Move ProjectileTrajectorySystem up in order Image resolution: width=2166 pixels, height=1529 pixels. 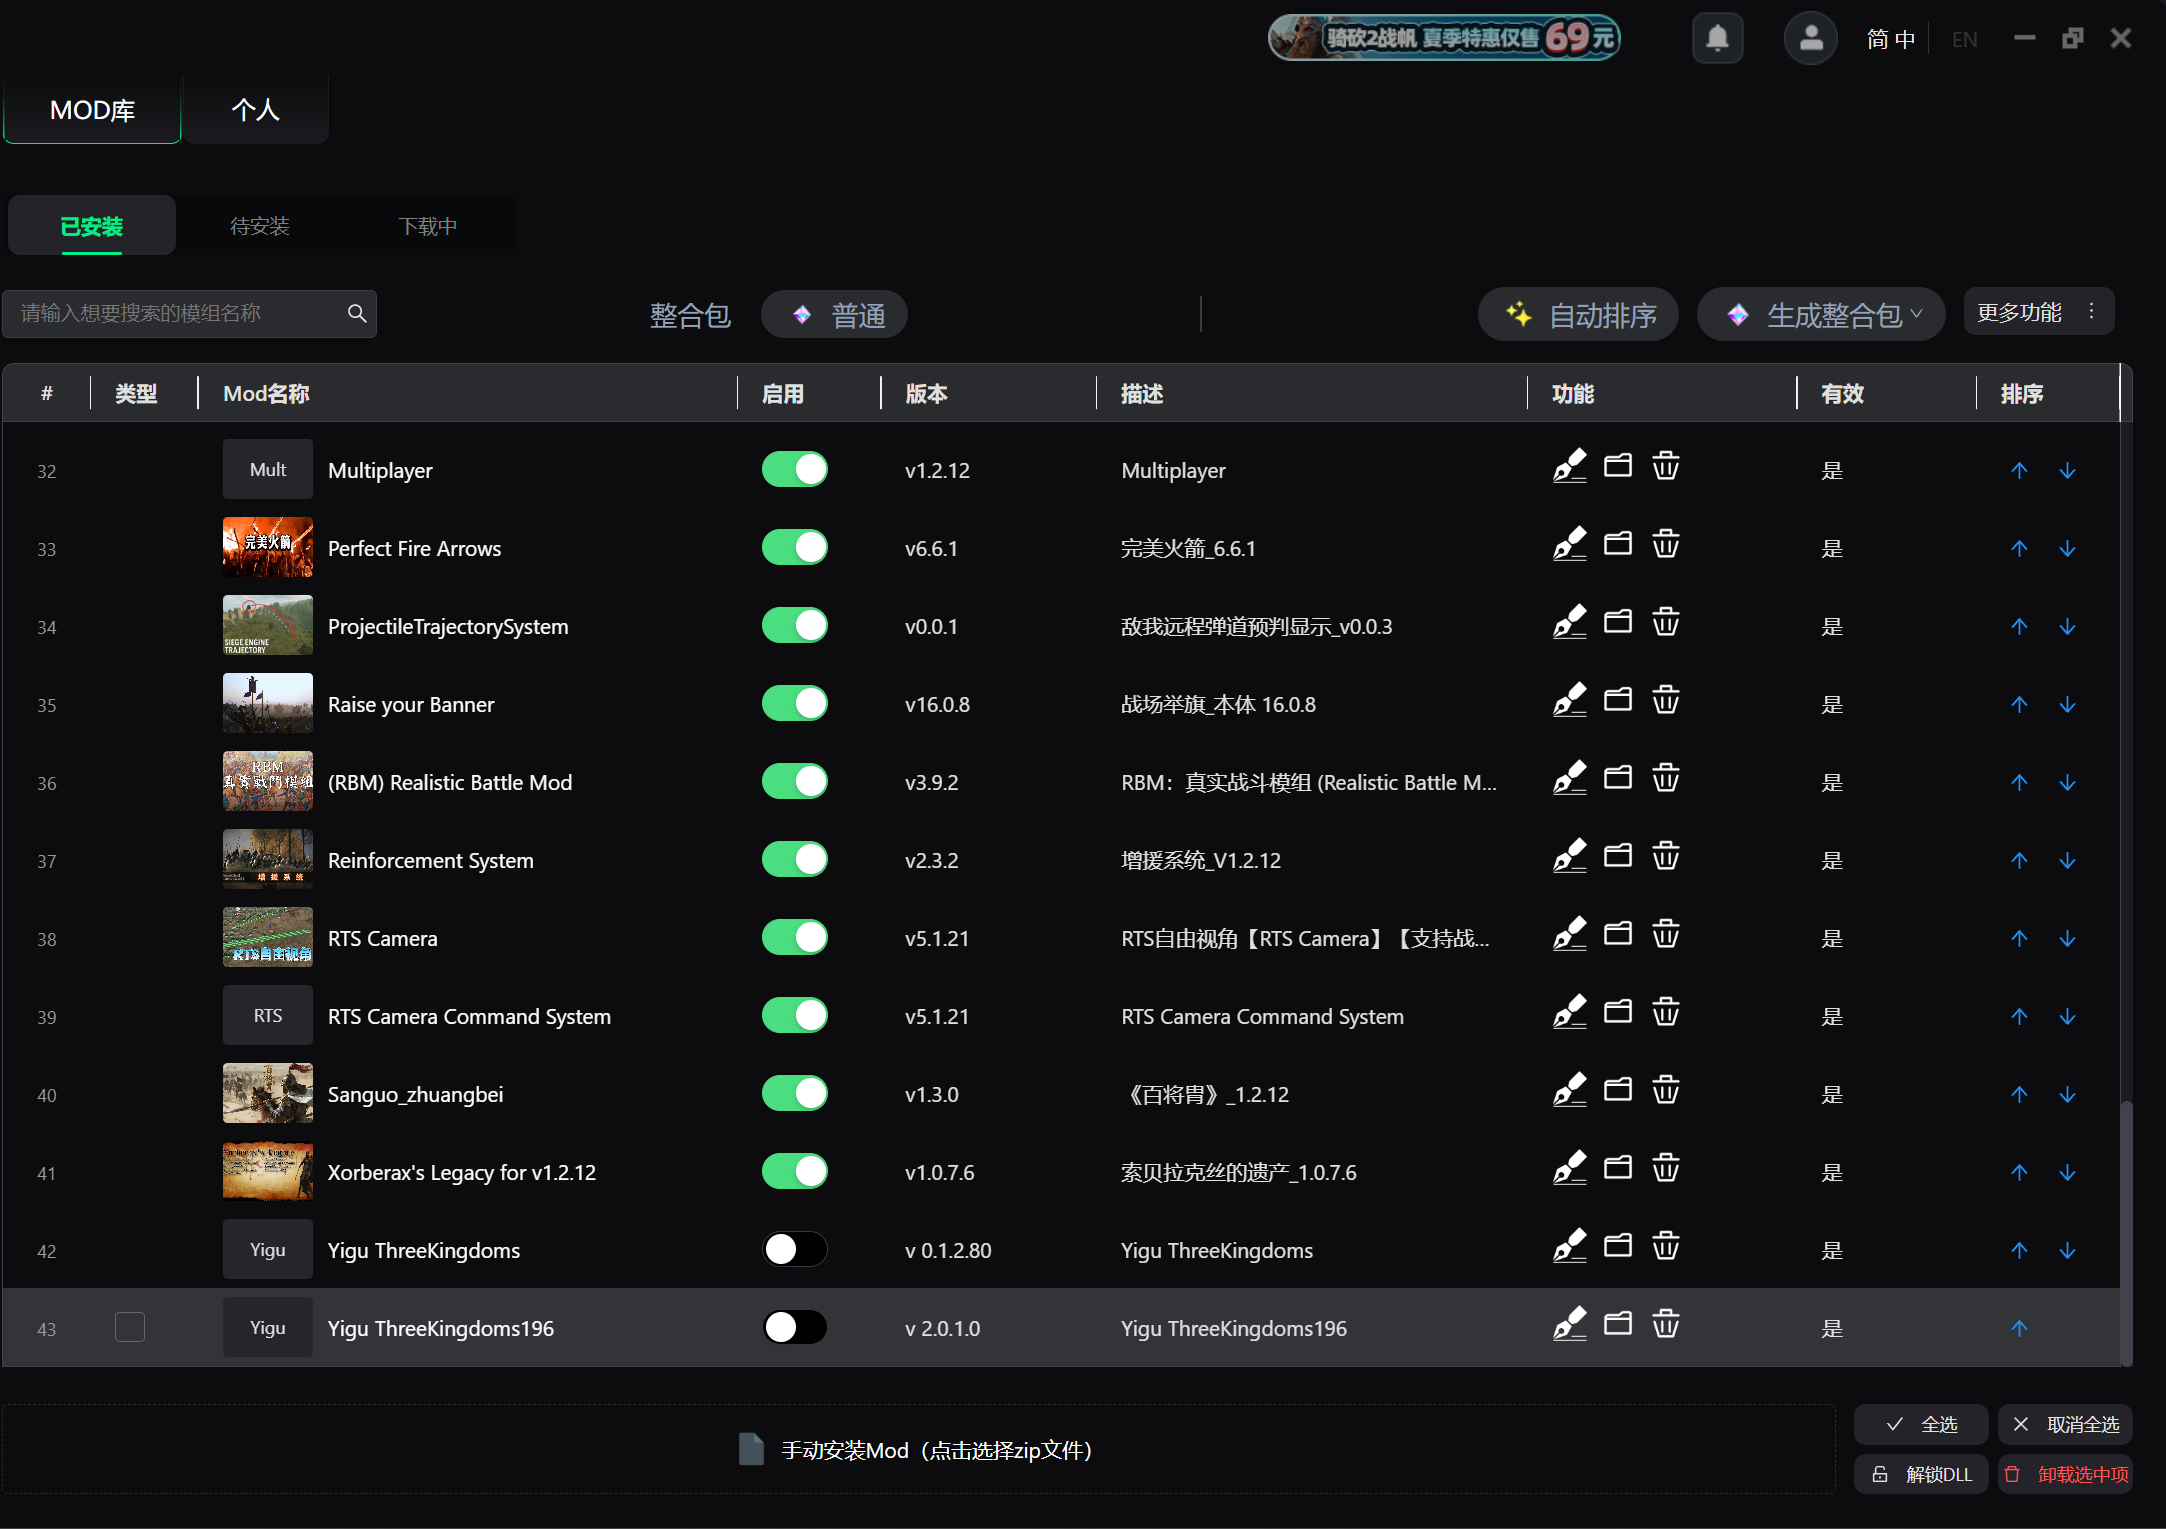(2020, 627)
